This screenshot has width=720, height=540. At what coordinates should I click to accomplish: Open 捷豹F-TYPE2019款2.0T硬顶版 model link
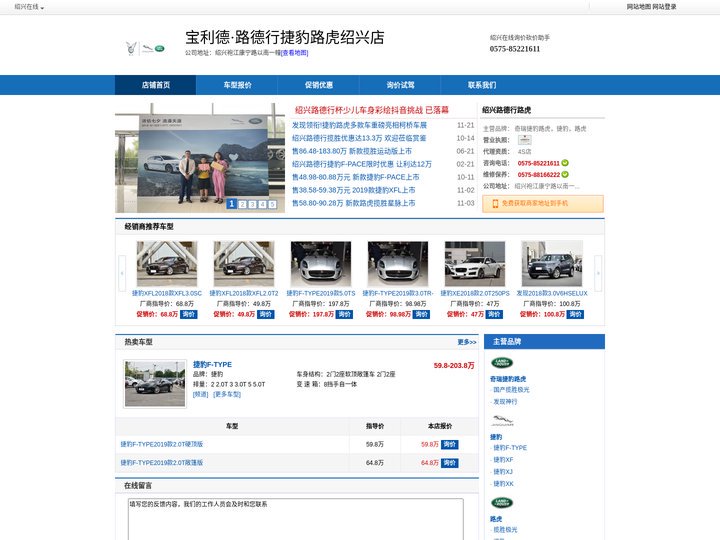(x=162, y=444)
